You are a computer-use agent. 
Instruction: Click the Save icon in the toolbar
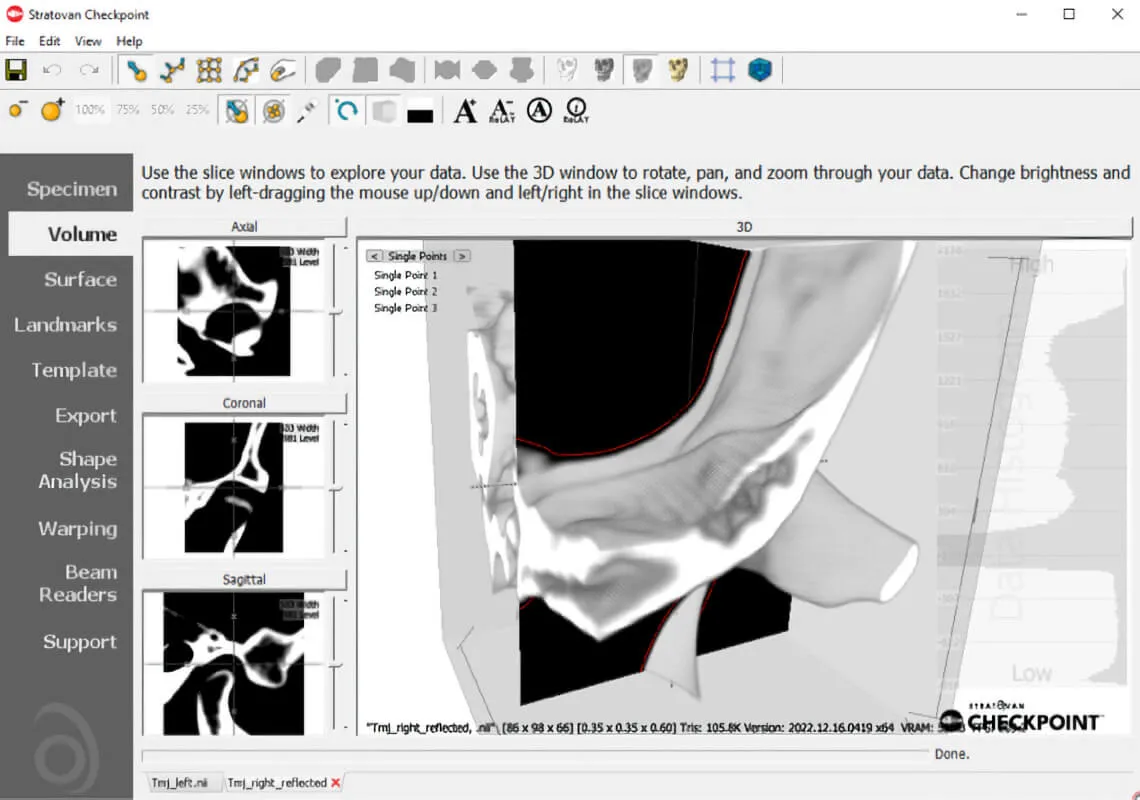pos(16,70)
